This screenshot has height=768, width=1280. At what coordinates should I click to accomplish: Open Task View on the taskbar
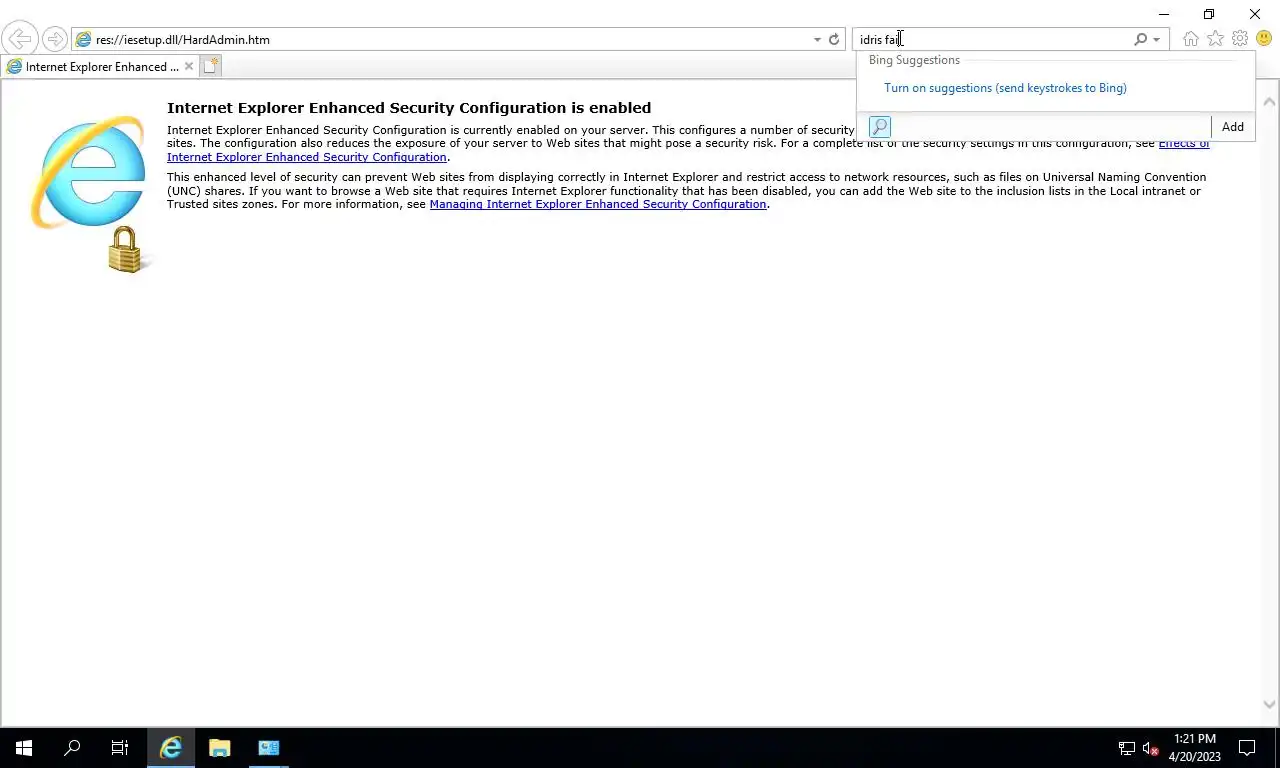coord(120,748)
